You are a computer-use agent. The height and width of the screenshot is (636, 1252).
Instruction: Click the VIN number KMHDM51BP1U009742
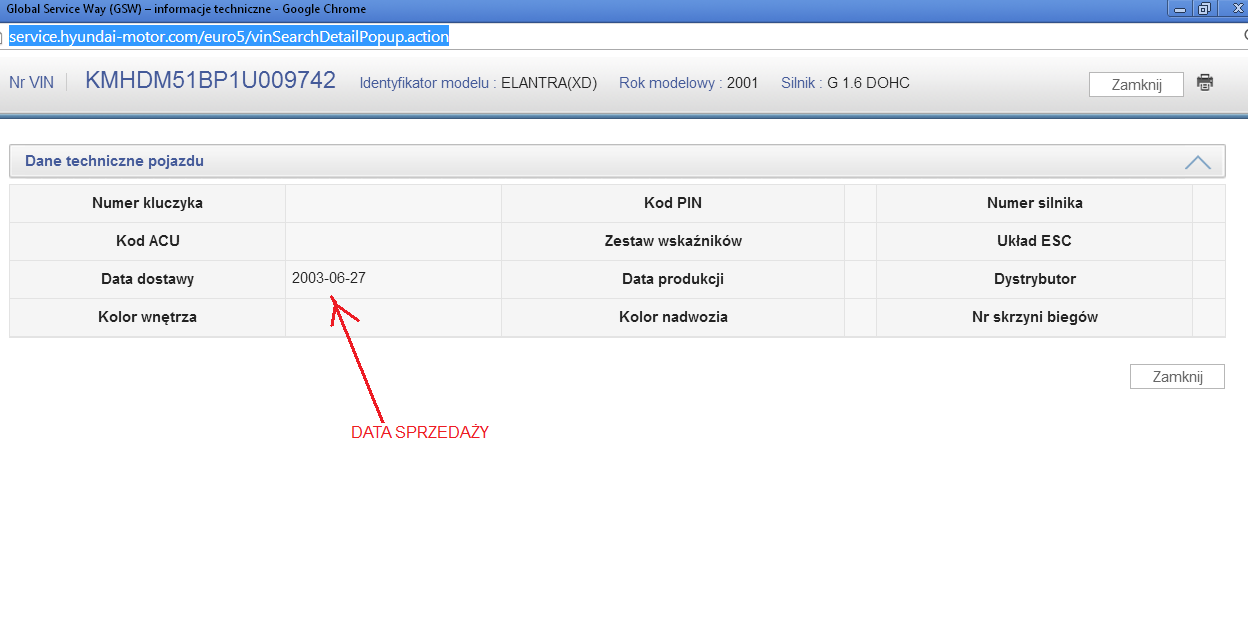[211, 81]
